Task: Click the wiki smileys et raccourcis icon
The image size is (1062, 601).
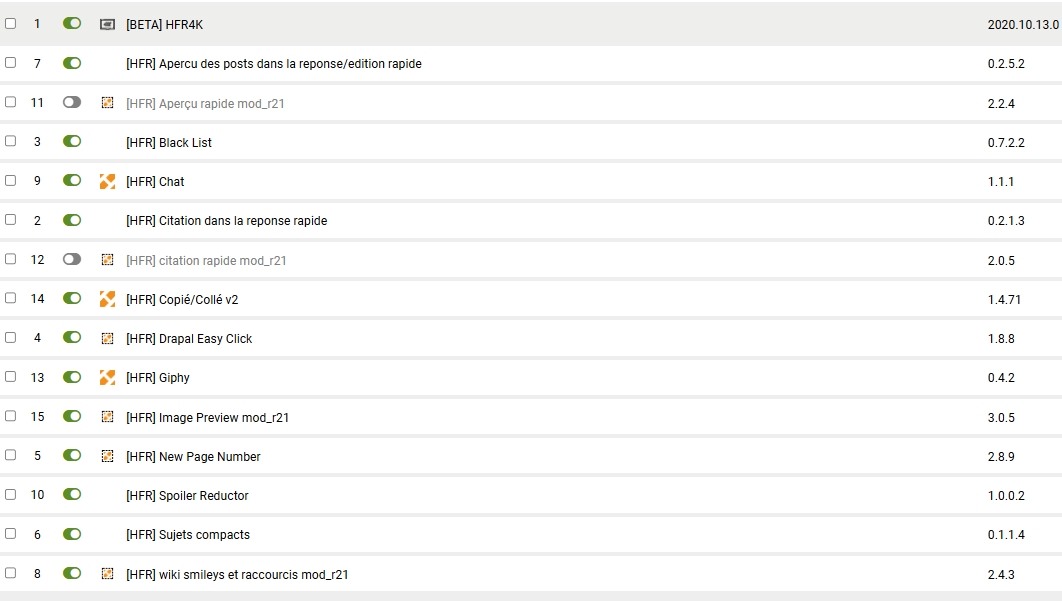Action: pyautogui.click(x=107, y=574)
